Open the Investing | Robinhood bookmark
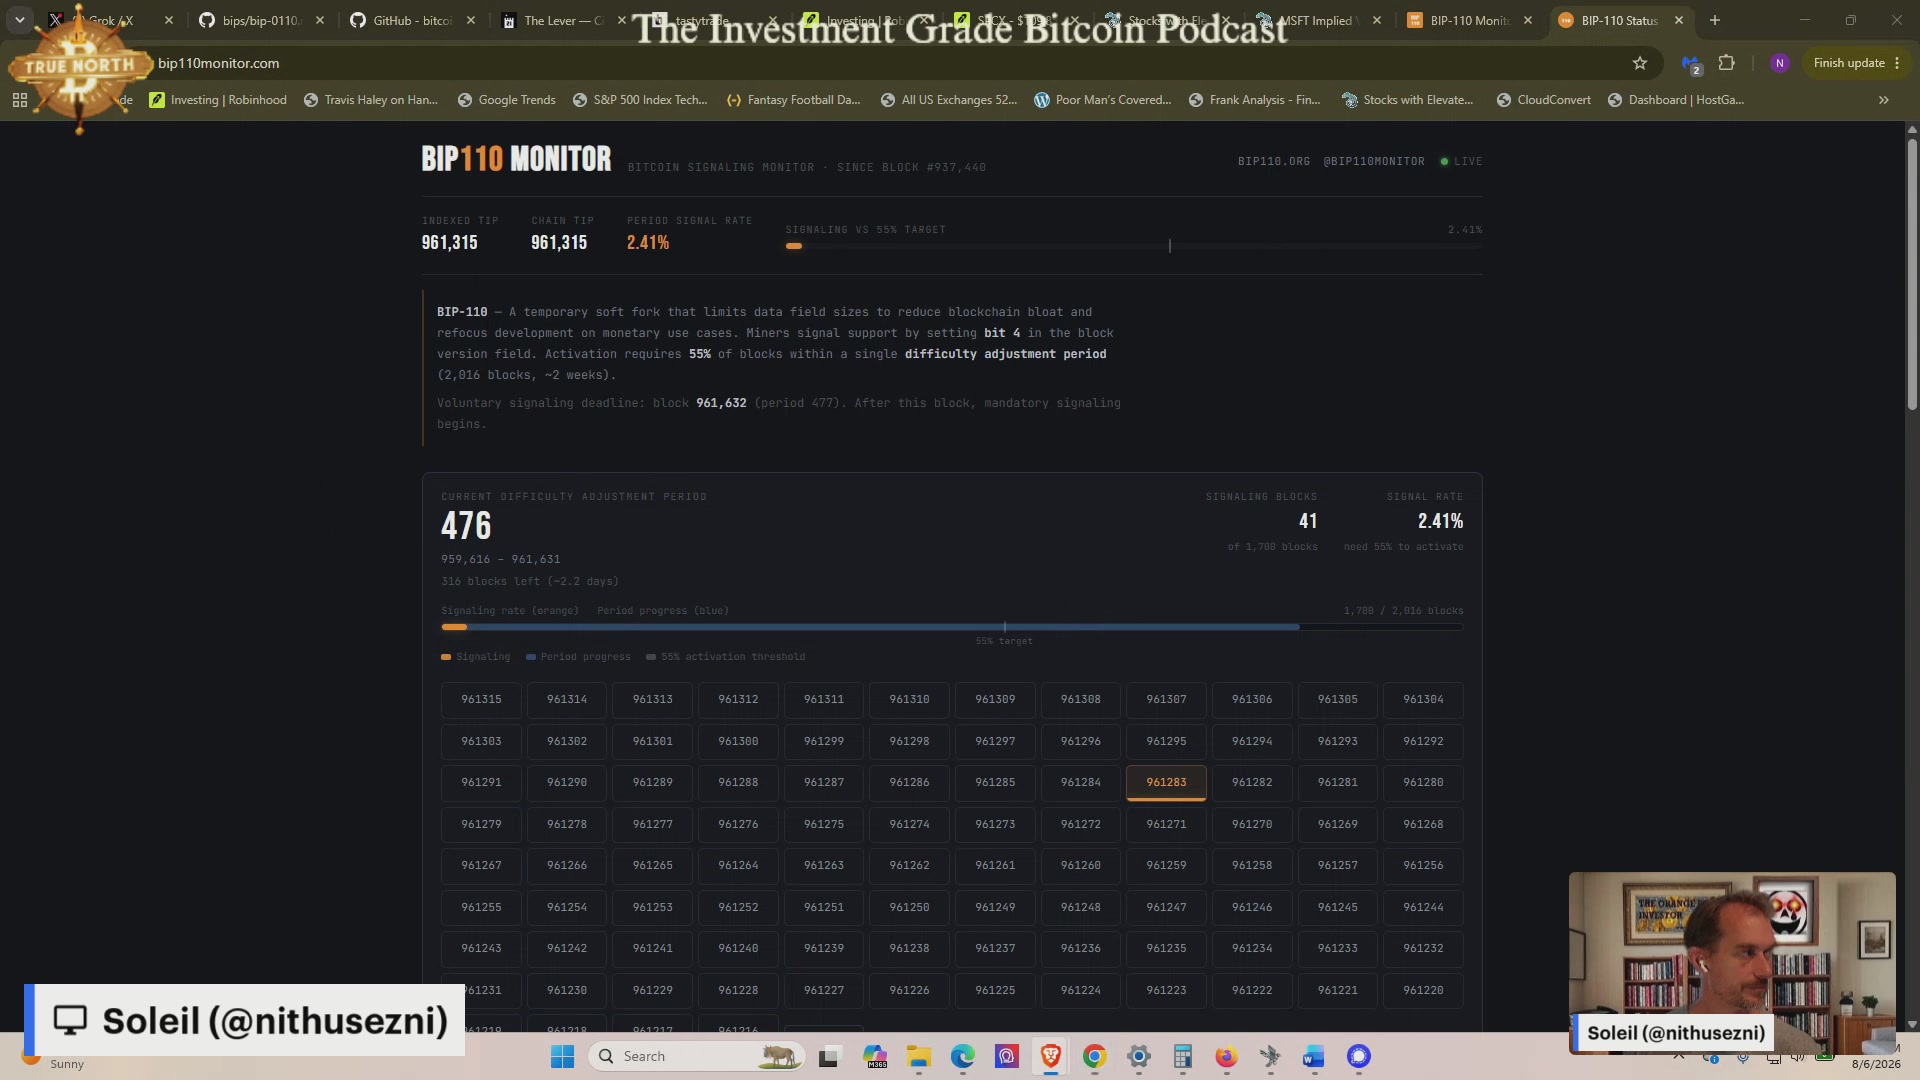This screenshot has height=1080, width=1920. [218, 100]
